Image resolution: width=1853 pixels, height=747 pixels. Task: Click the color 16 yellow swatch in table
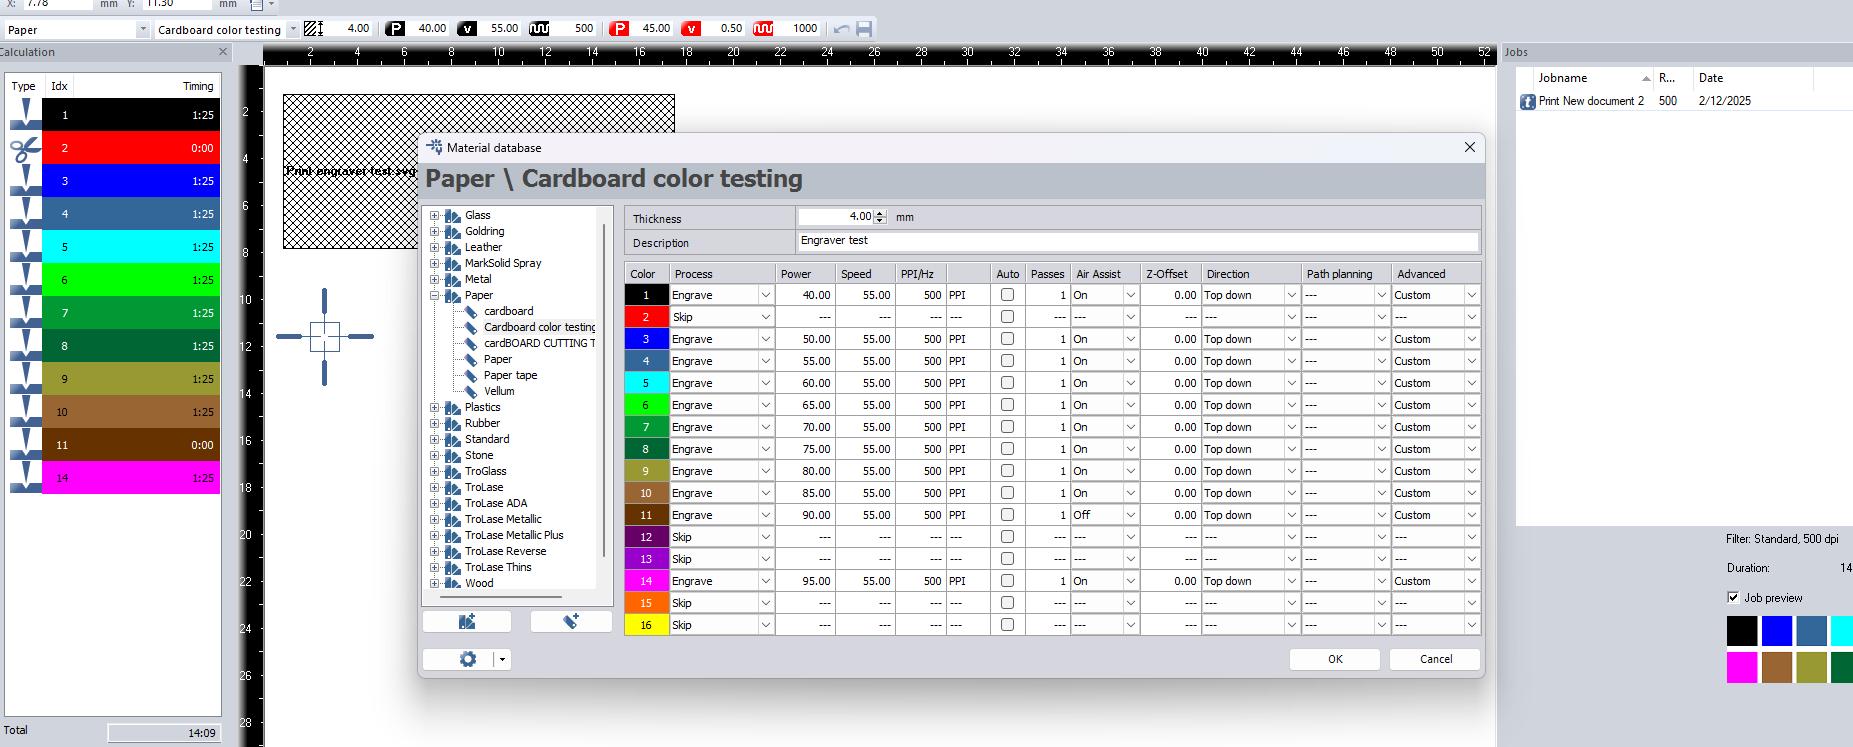pos(646,625)
